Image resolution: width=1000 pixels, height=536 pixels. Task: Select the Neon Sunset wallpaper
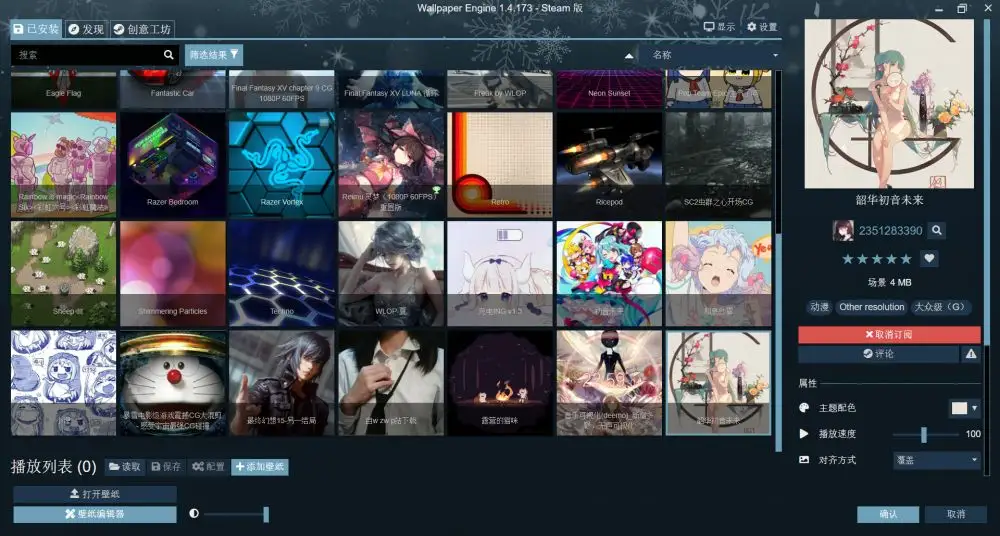point(609,89)
